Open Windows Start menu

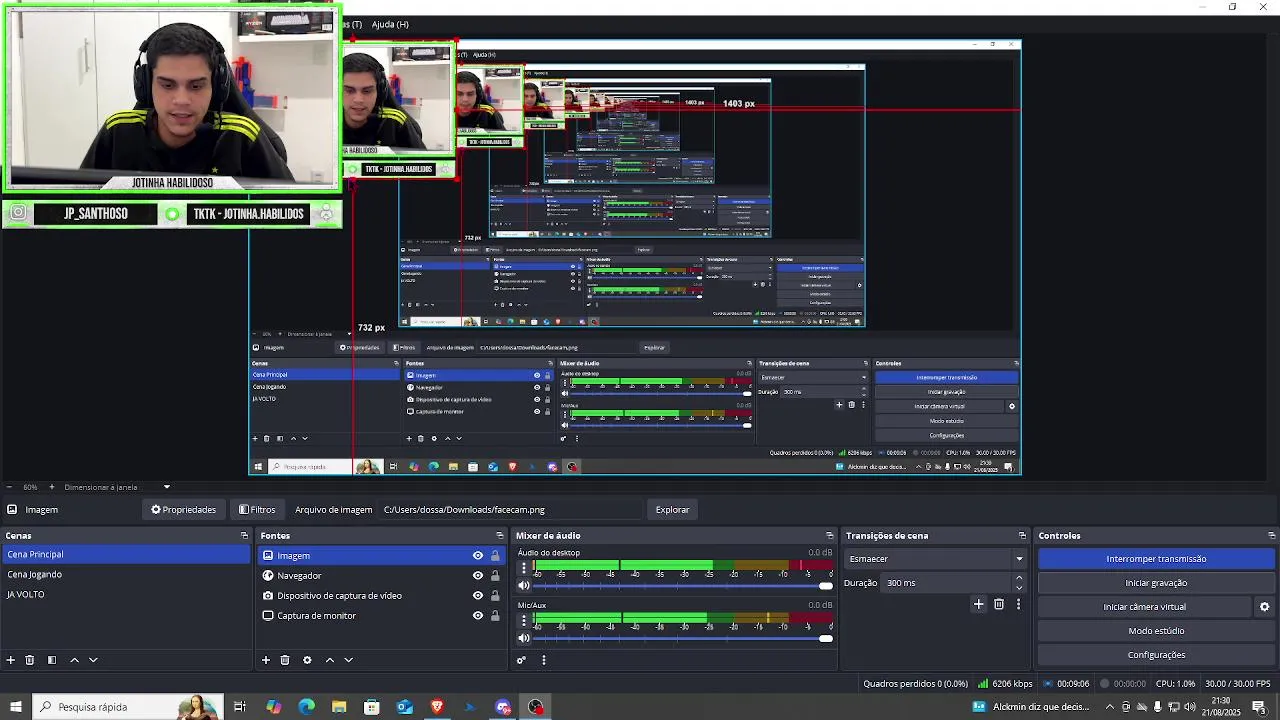(x=16, y=707)
